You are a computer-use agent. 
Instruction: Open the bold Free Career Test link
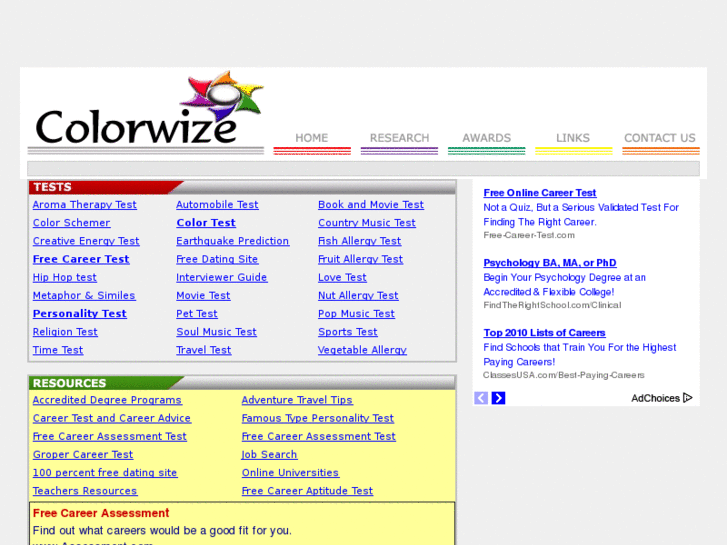click(81, 259)
